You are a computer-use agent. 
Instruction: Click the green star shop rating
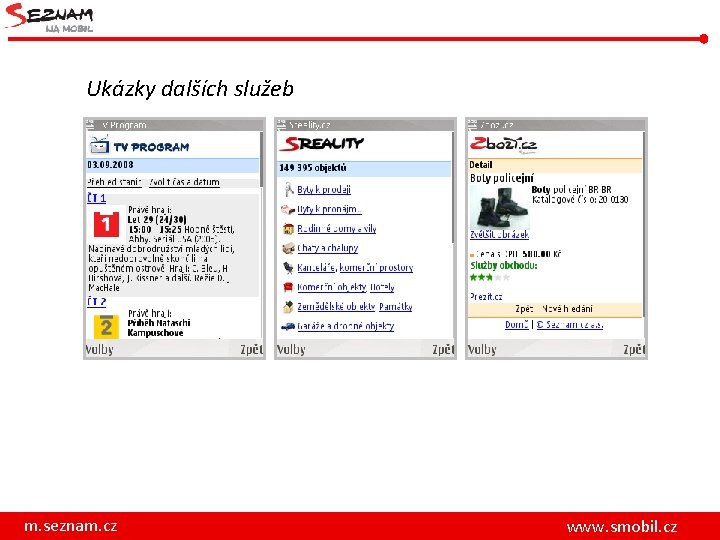pyautogui.click(x=489, y=277)
